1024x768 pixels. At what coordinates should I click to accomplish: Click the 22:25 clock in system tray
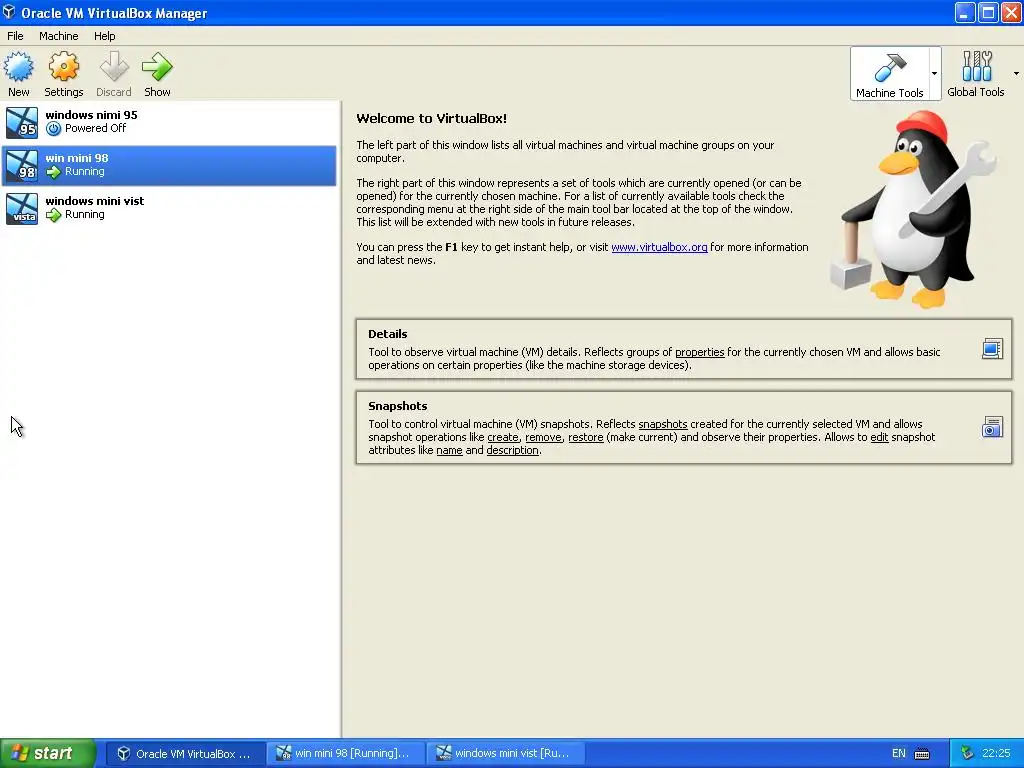tap(996, 754)
